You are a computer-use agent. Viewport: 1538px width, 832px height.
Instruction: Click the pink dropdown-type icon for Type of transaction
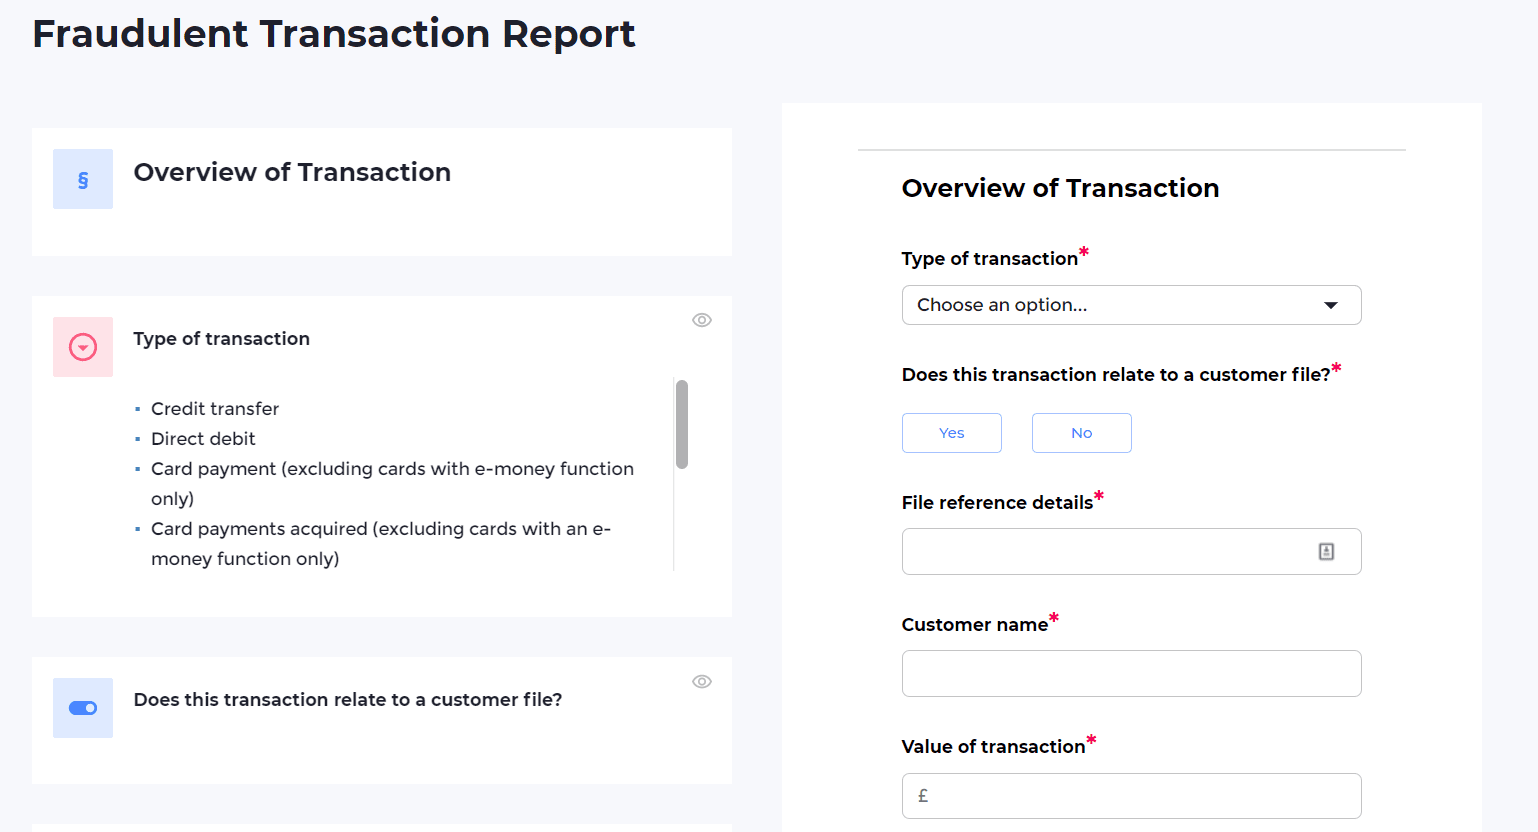(83, 347)
